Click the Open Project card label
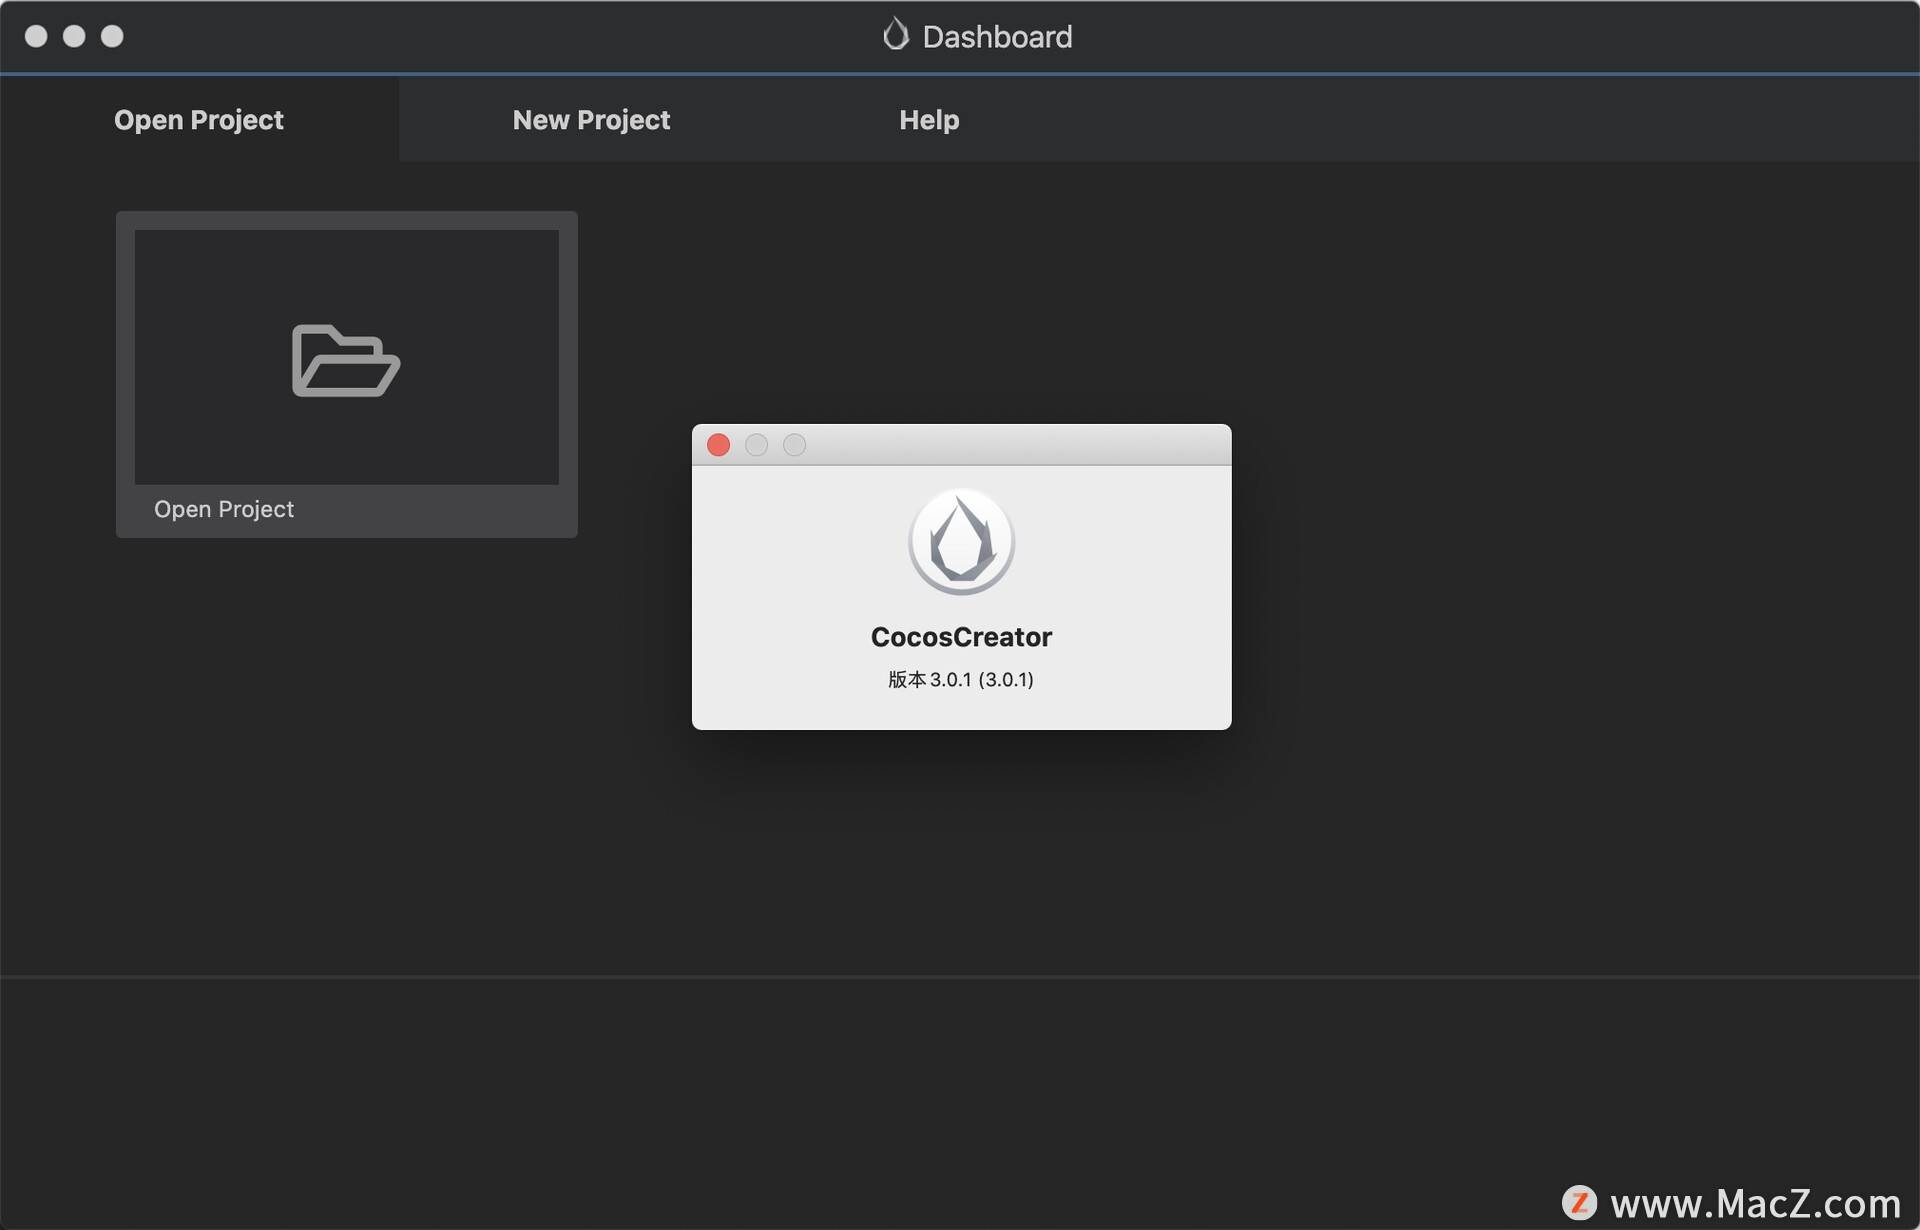Image resolution: width=1920 pixels, height=1230 pixels. (224, 509)
